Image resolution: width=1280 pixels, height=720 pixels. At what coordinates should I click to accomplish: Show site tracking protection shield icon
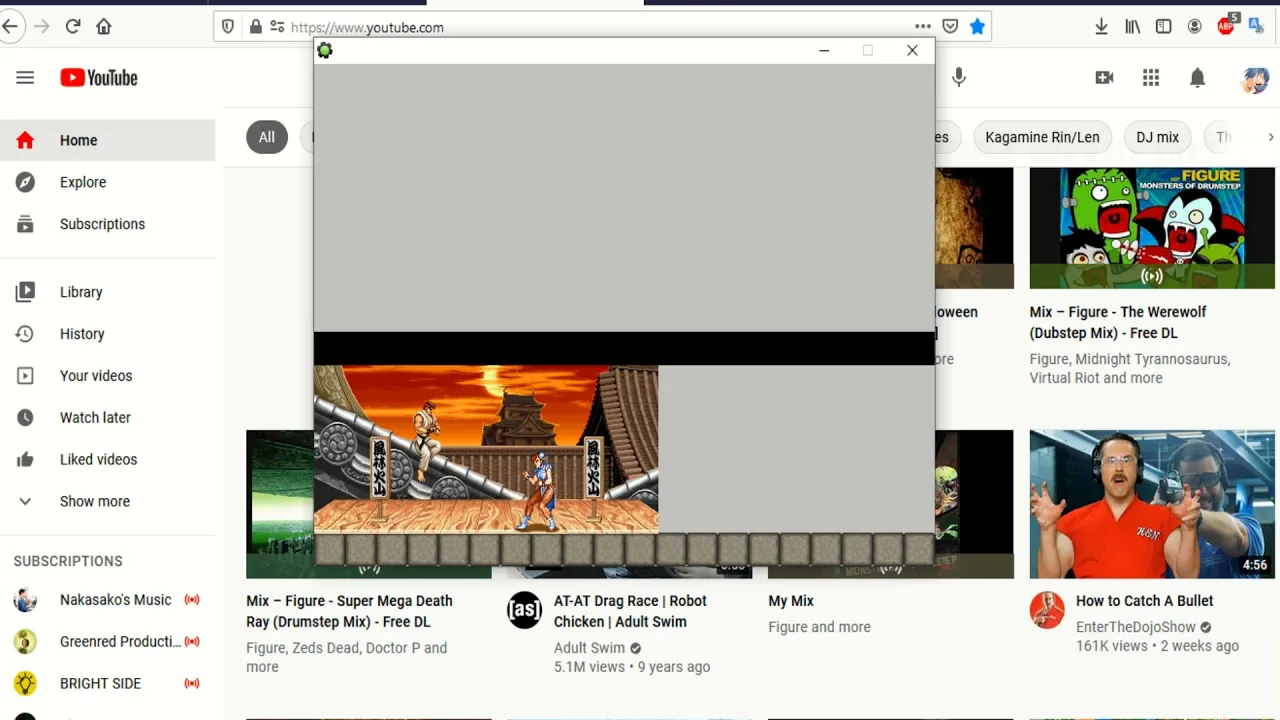228,27
